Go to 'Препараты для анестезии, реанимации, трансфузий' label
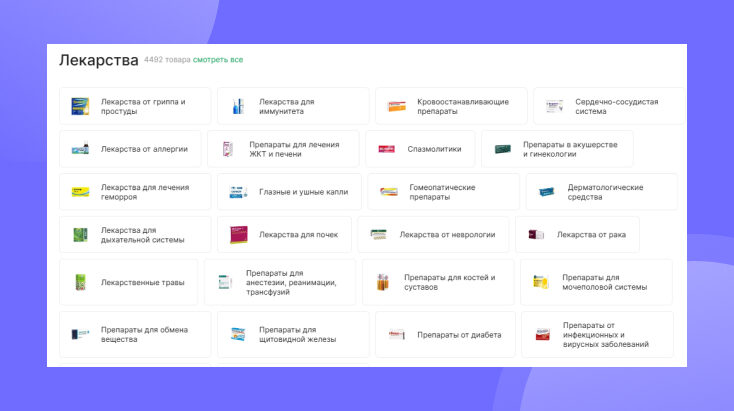734x411 pixels. (291, 282)
